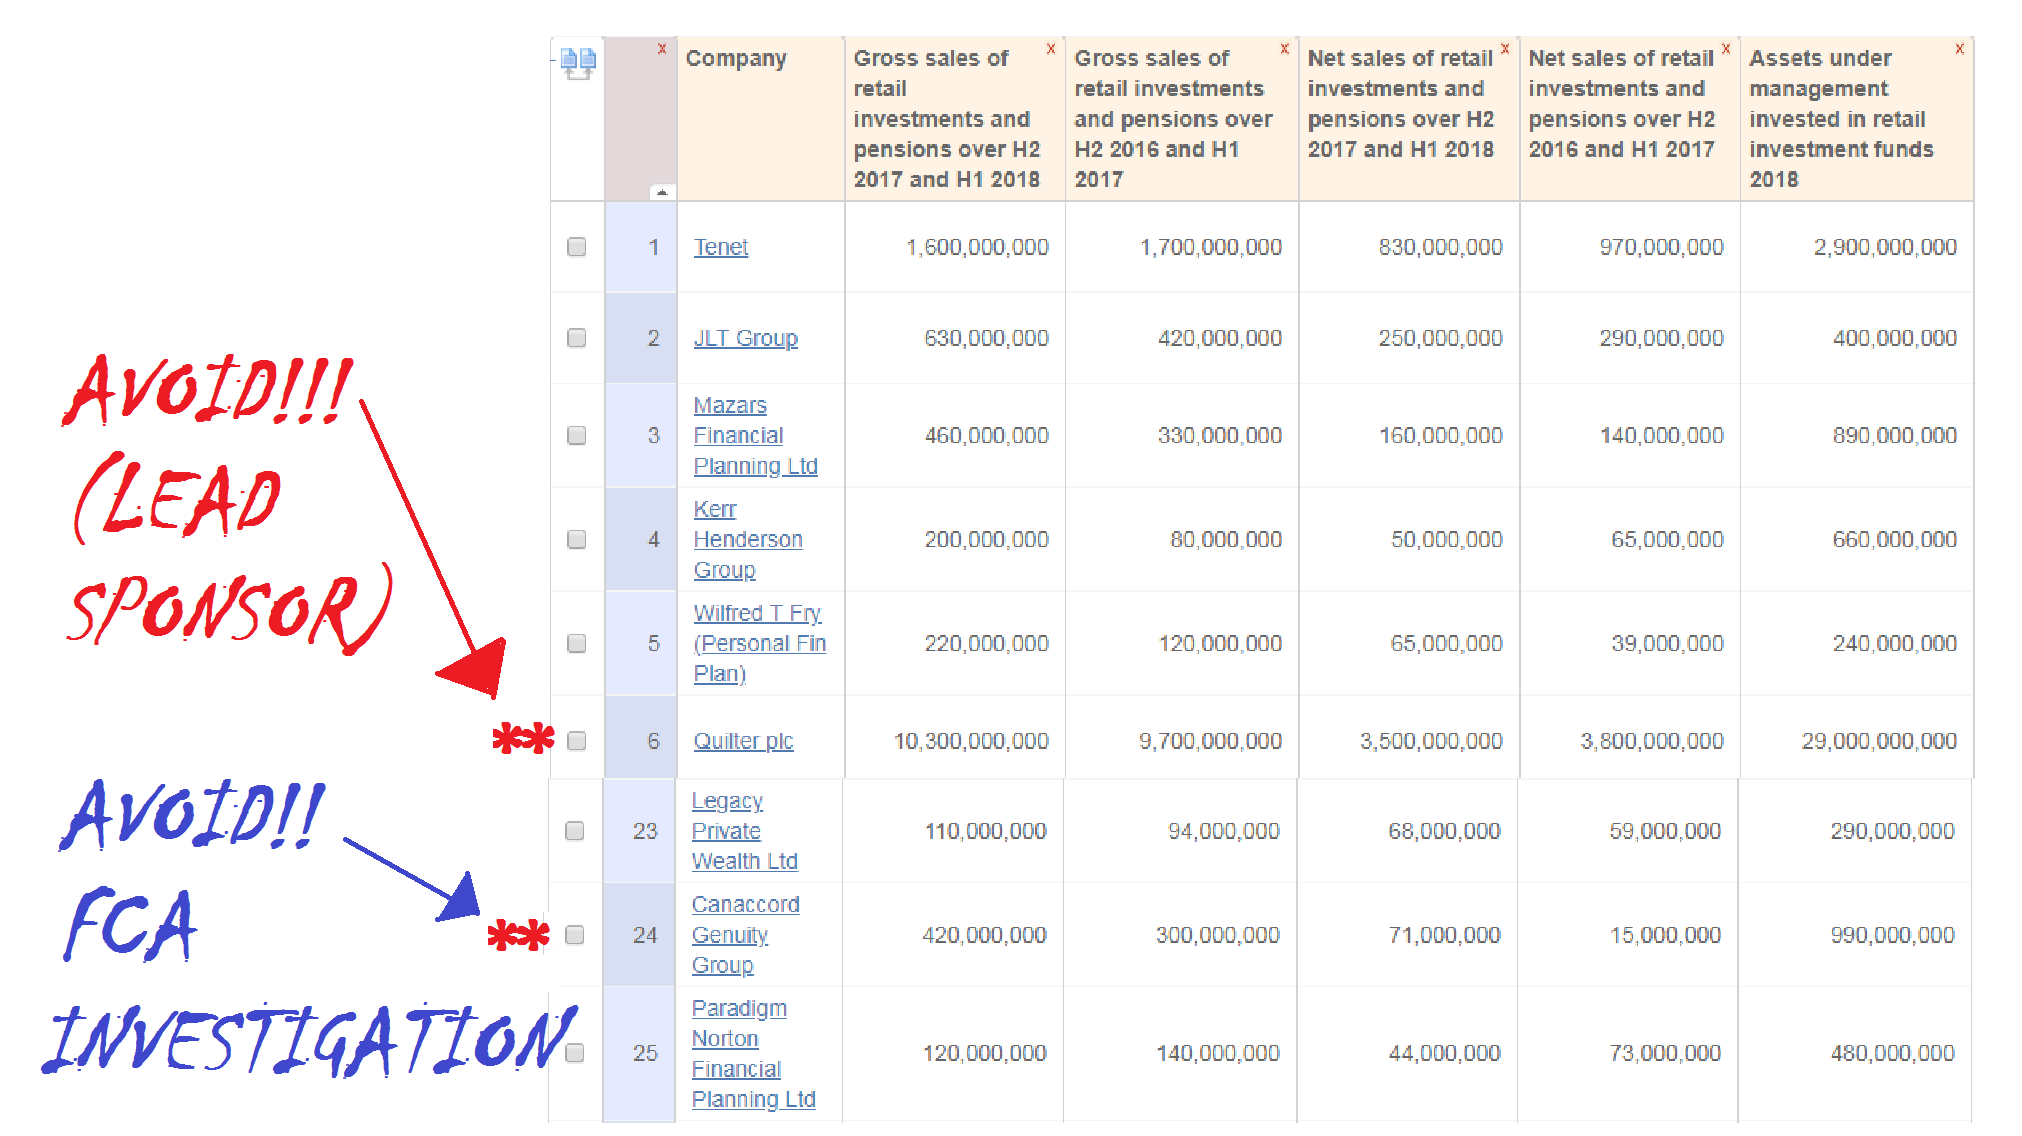Click the compare rows icon in the table header
Screen dimensions: 2022x1136
(578, 63)
